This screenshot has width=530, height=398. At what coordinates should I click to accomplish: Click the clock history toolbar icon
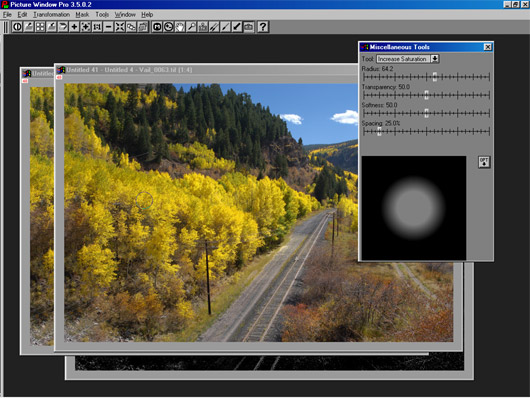tap(168, 27)
